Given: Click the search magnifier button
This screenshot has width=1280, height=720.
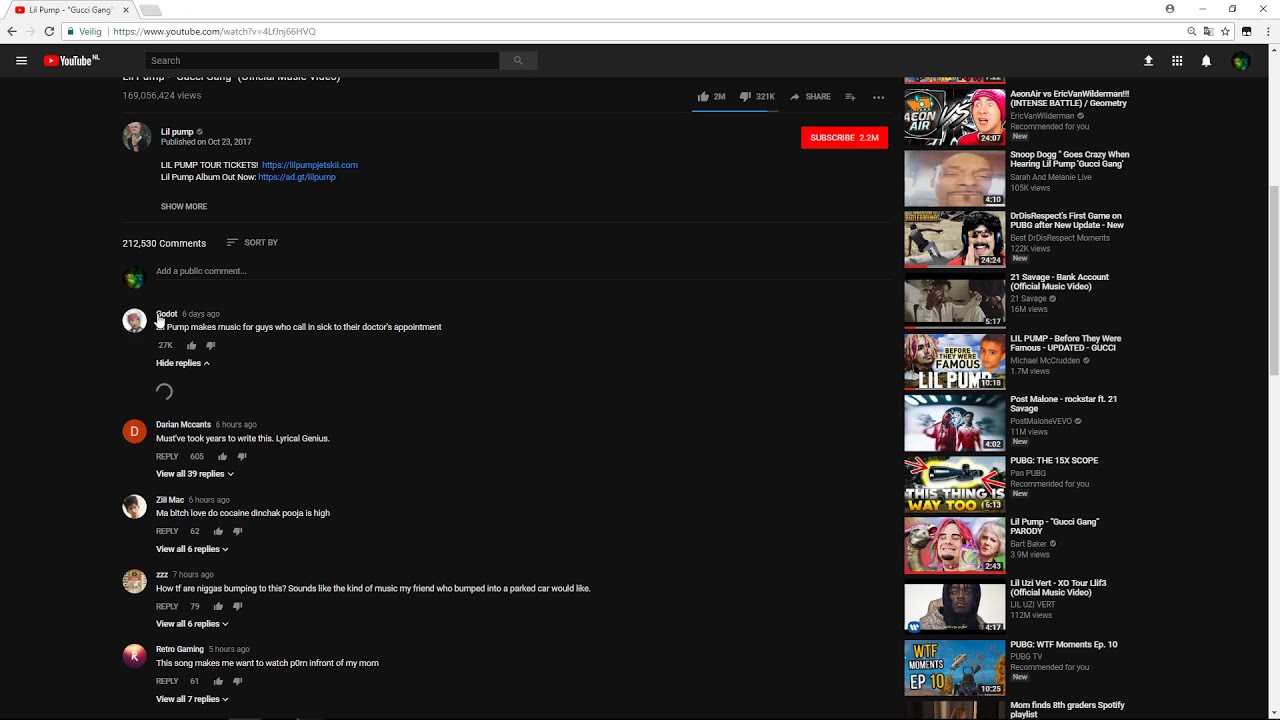Looking at the screenshot, I should pos(518,61).
